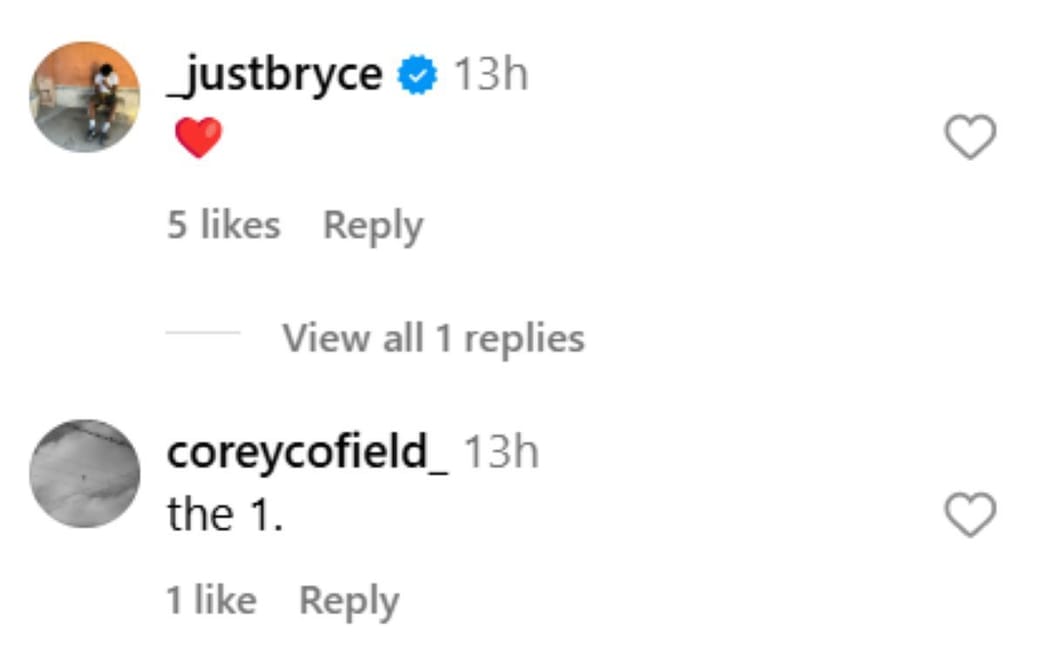Tap the heart outline next to the emoji comment
Screen dimensions: 1045x657
970,138
